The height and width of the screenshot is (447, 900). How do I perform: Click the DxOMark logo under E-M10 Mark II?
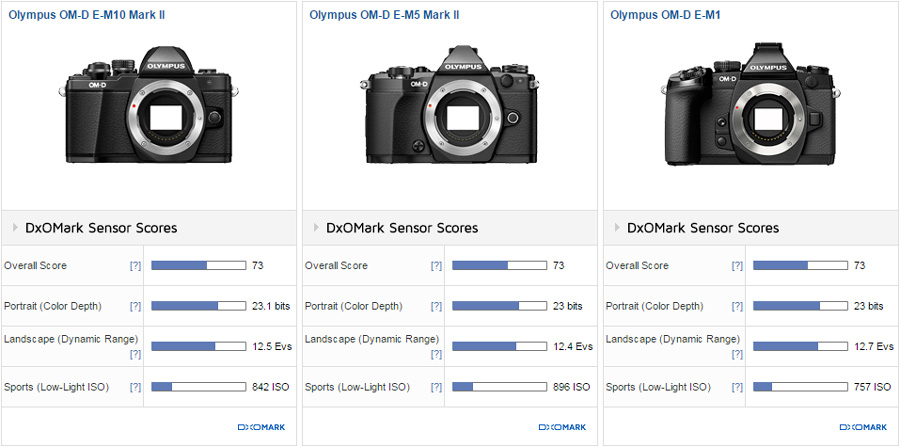click(x=261, y=427)
